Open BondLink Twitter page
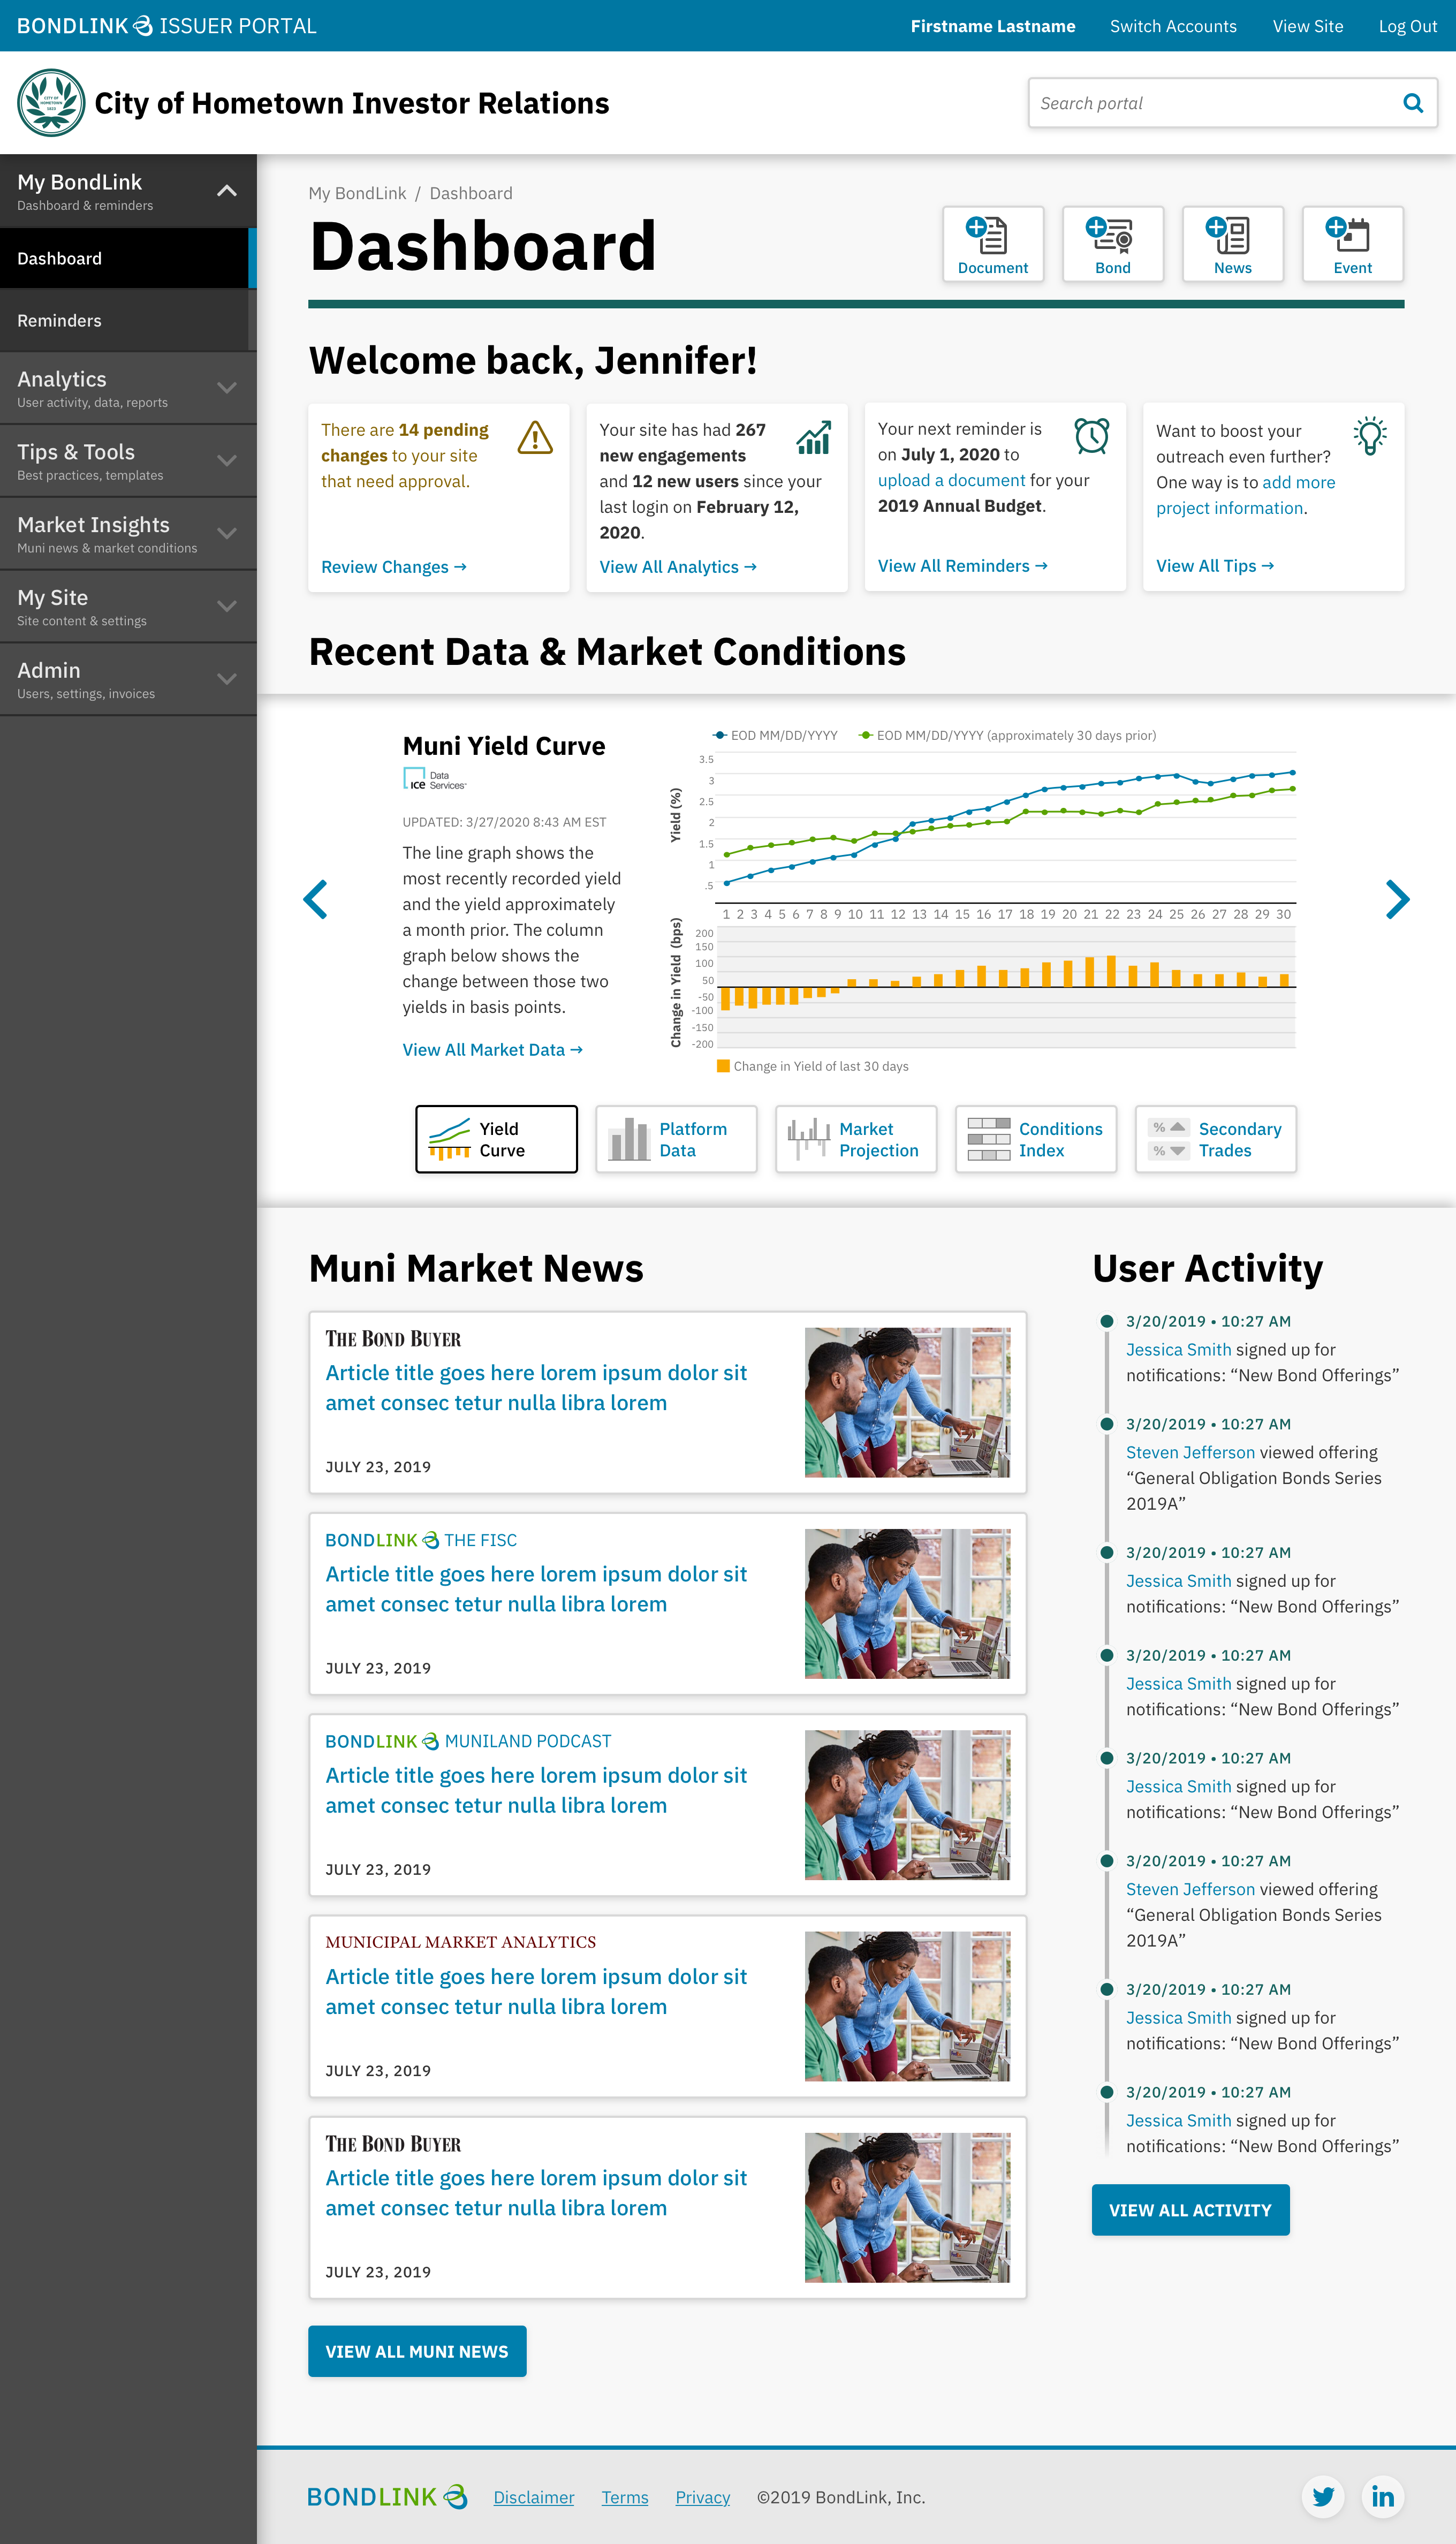1456x2544 pixels. 1322,2497
